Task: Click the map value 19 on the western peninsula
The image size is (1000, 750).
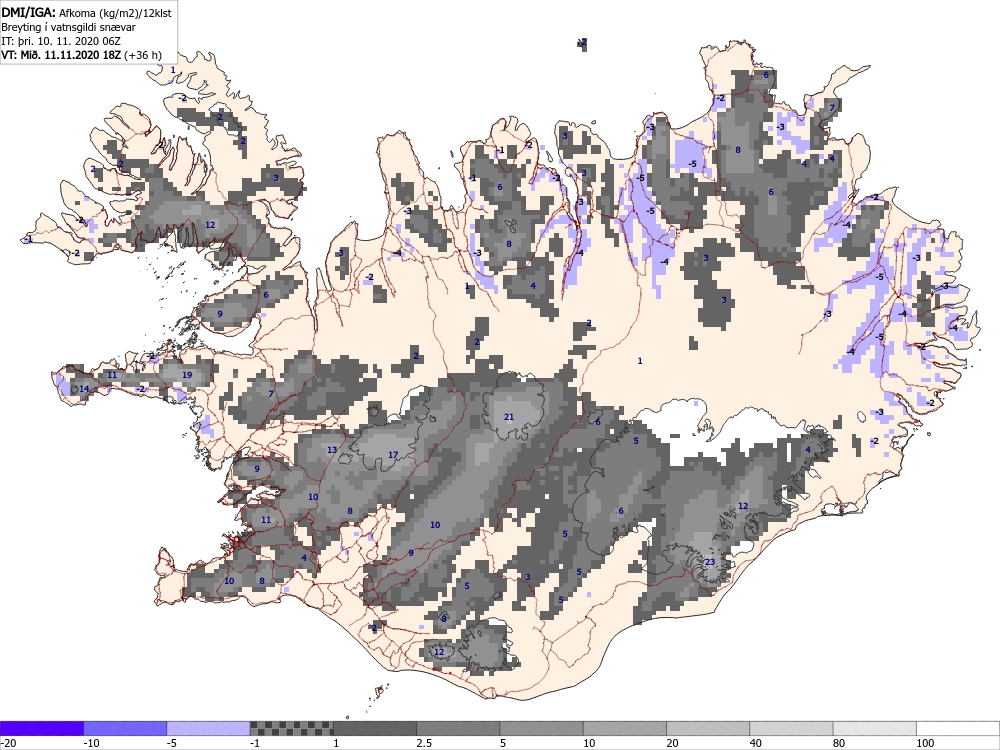Action: click(x=187, y=375)
